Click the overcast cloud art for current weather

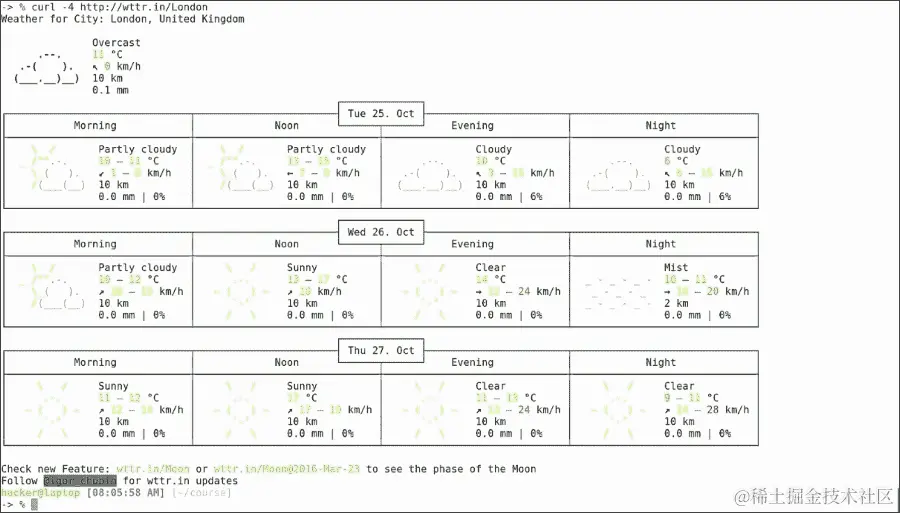tap(46, 68)
